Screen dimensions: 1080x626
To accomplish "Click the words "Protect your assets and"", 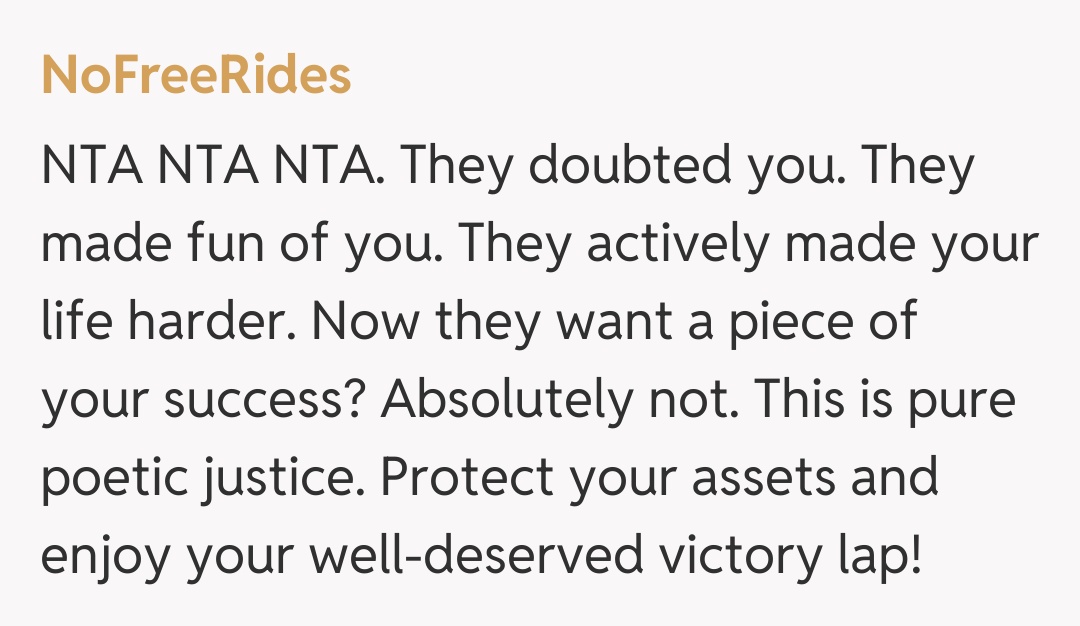I will pyautogui.click(x=660, y=478).
